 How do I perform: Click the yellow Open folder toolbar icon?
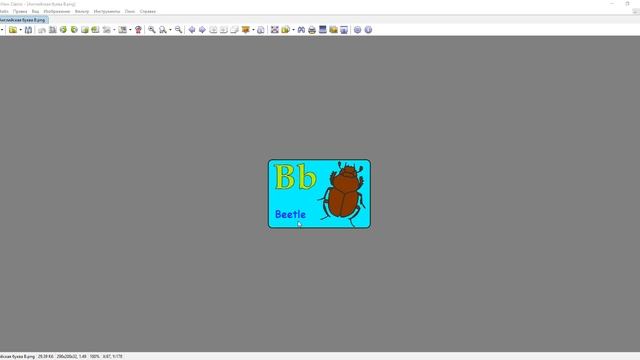tap(13, 30)
